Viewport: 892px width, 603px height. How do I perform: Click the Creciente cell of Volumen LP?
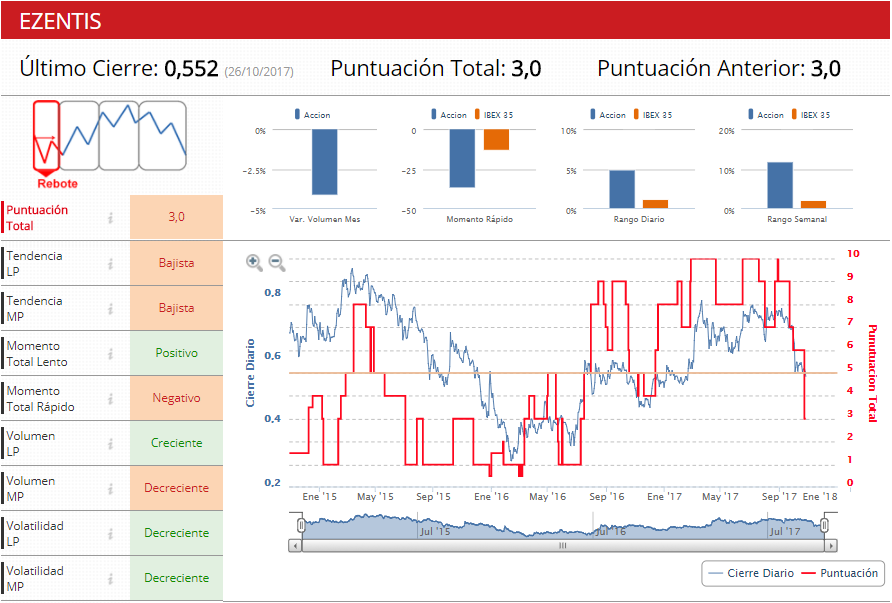coord(176,443)
